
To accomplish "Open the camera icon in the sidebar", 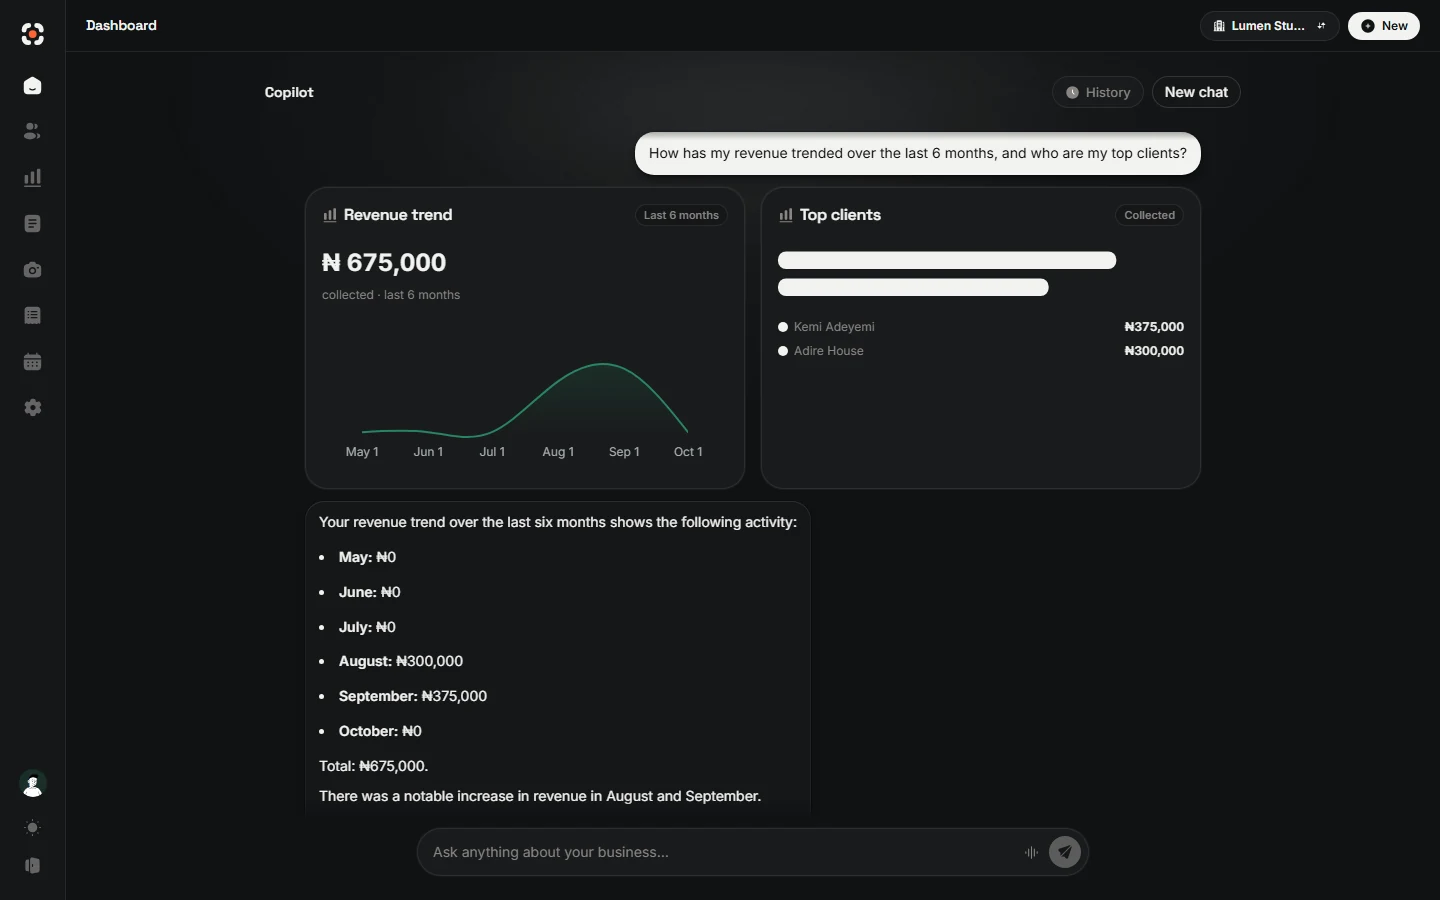I will click(x=33, y=270).
